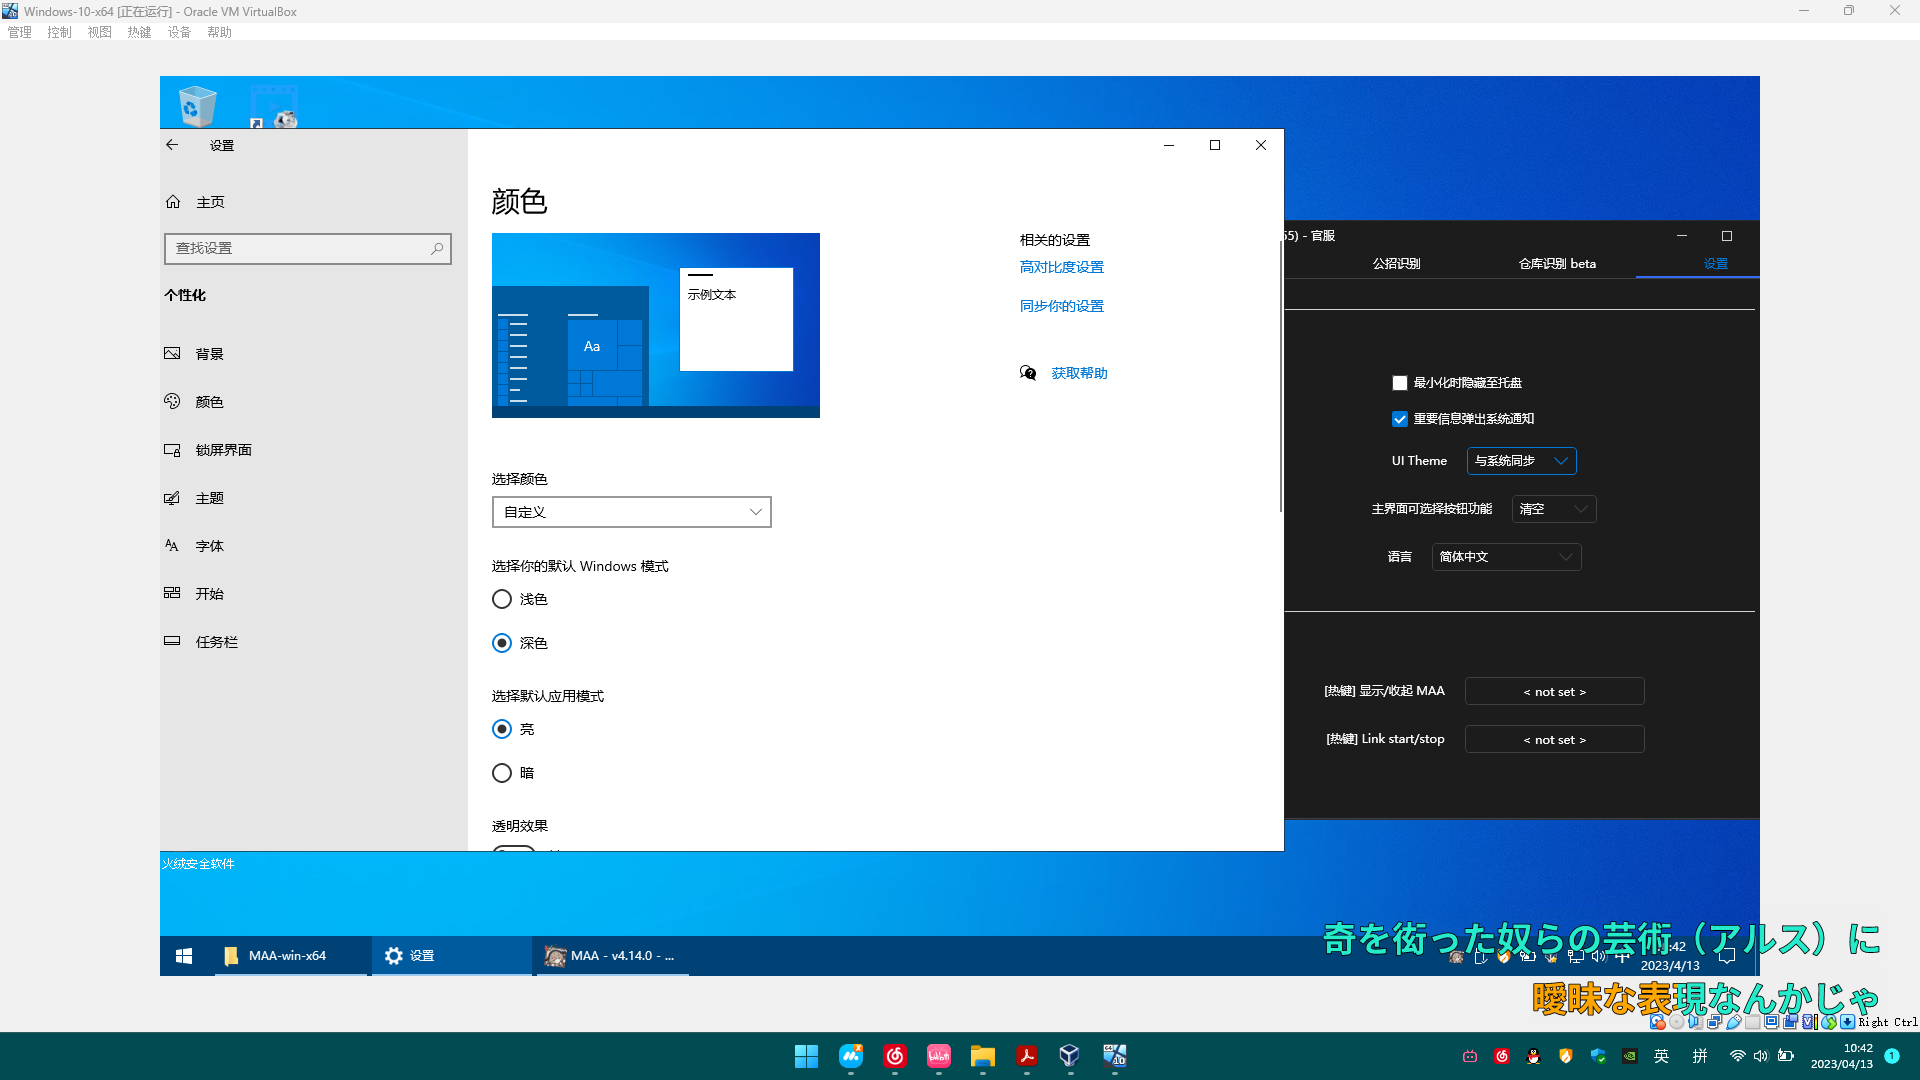Open Adobe Acrobat from the taskbar
The image size is (1920, 1080).
1026,1056
